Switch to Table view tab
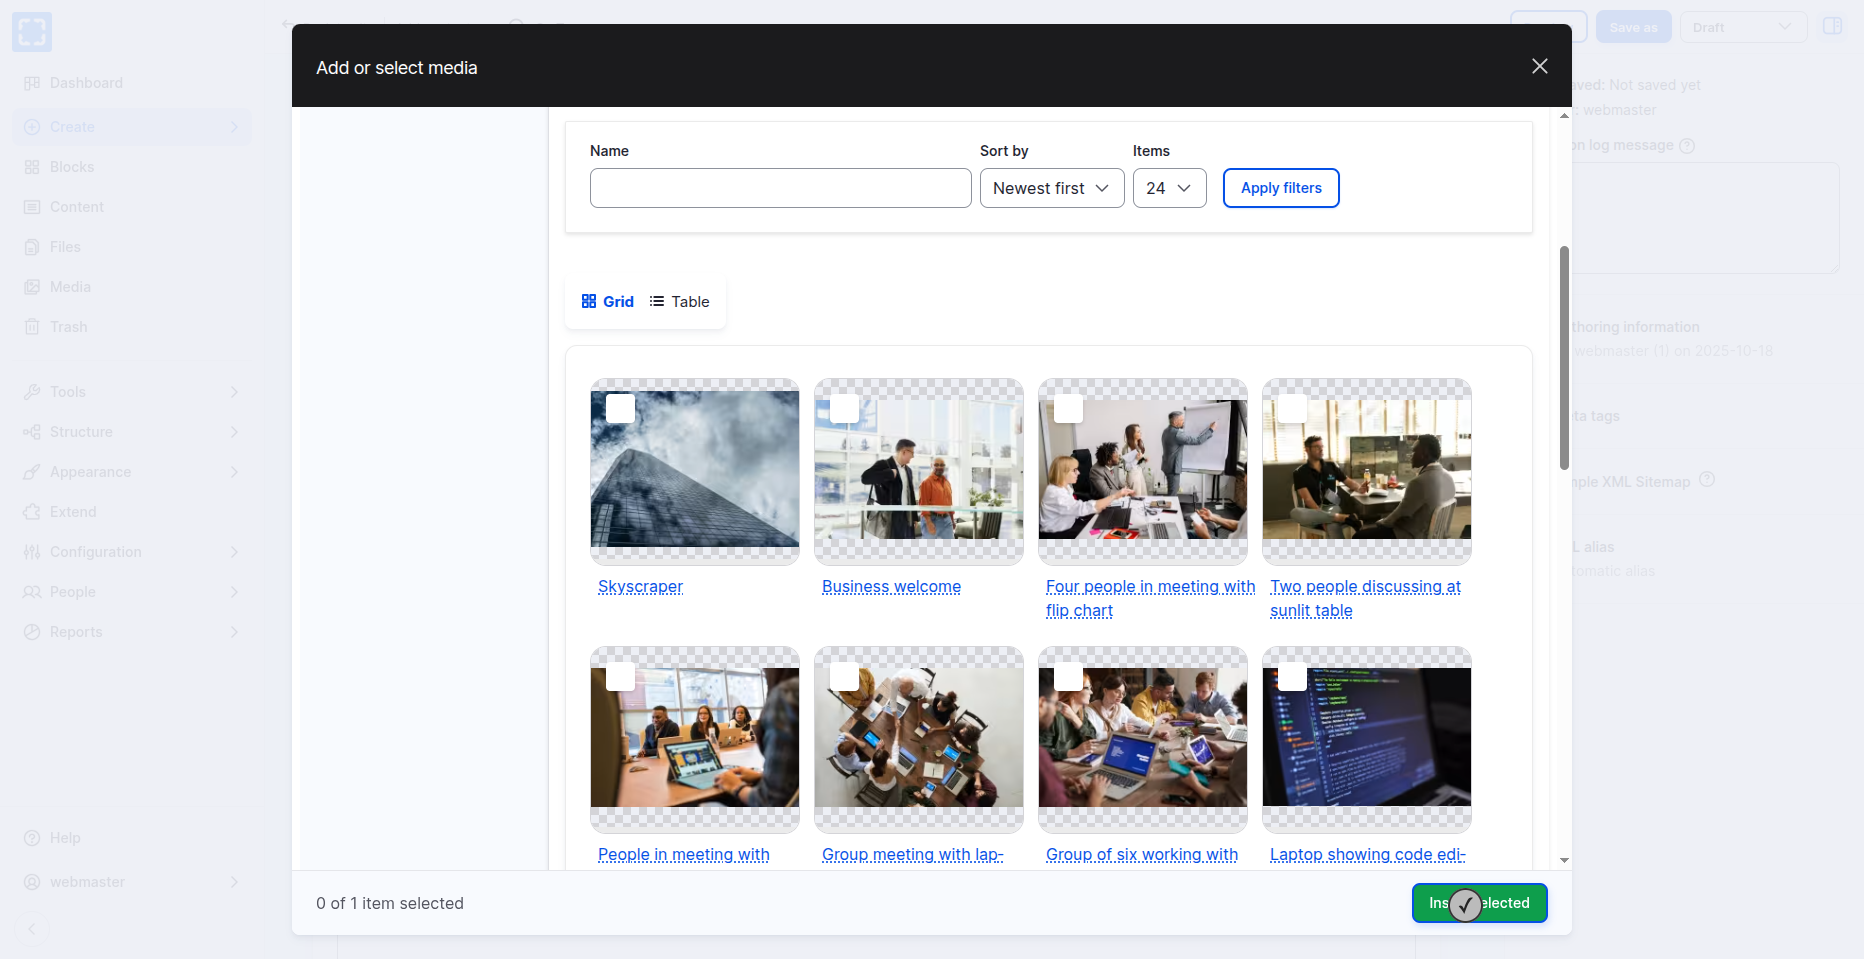Screen dimensions: 1864x959 pos(680,302)
